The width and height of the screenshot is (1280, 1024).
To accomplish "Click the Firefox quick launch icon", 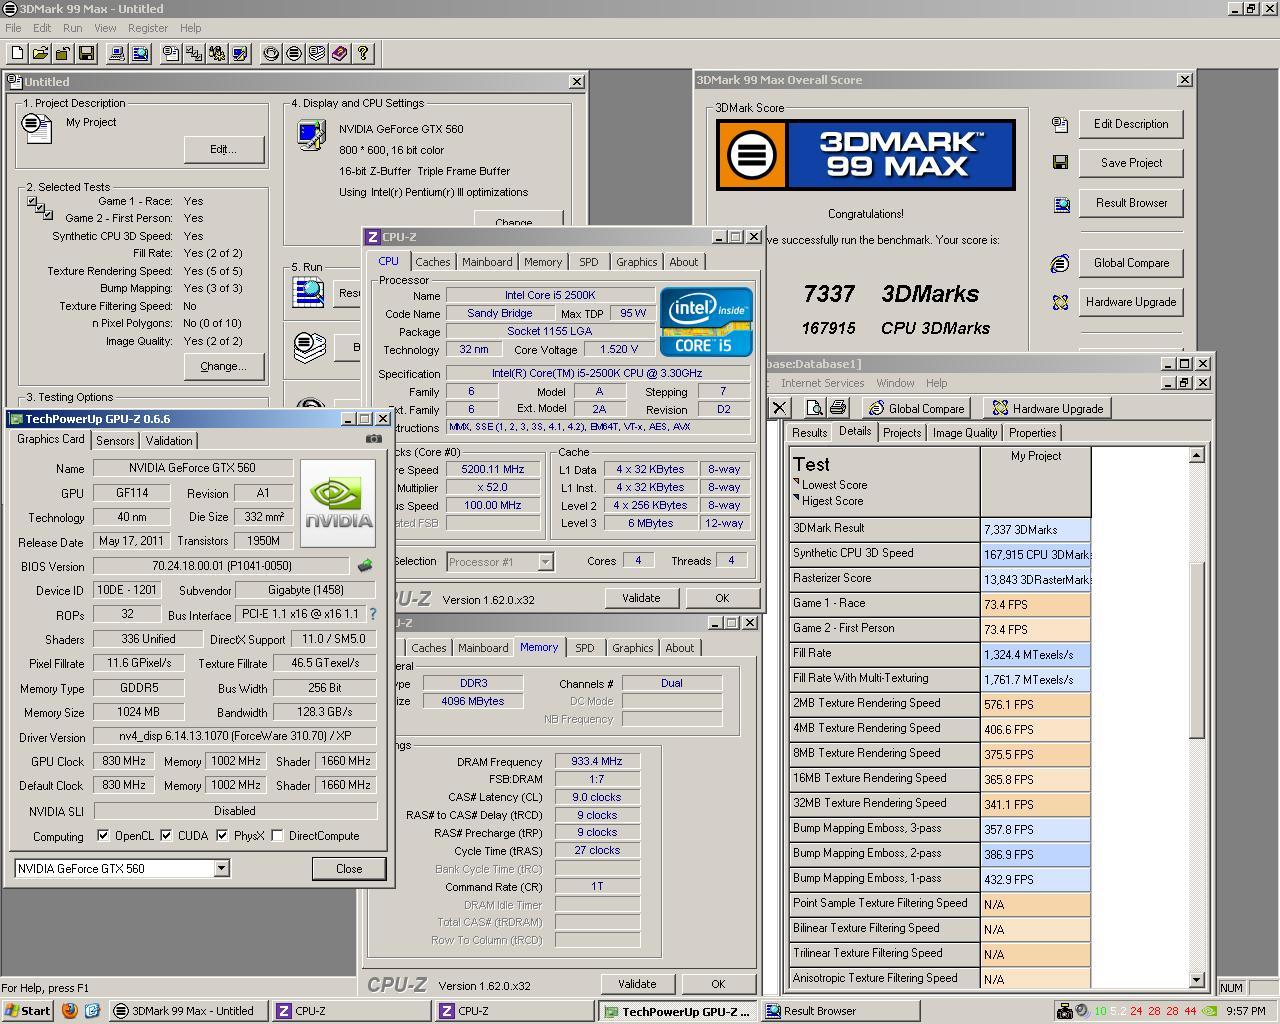I will coord(70,1011).
